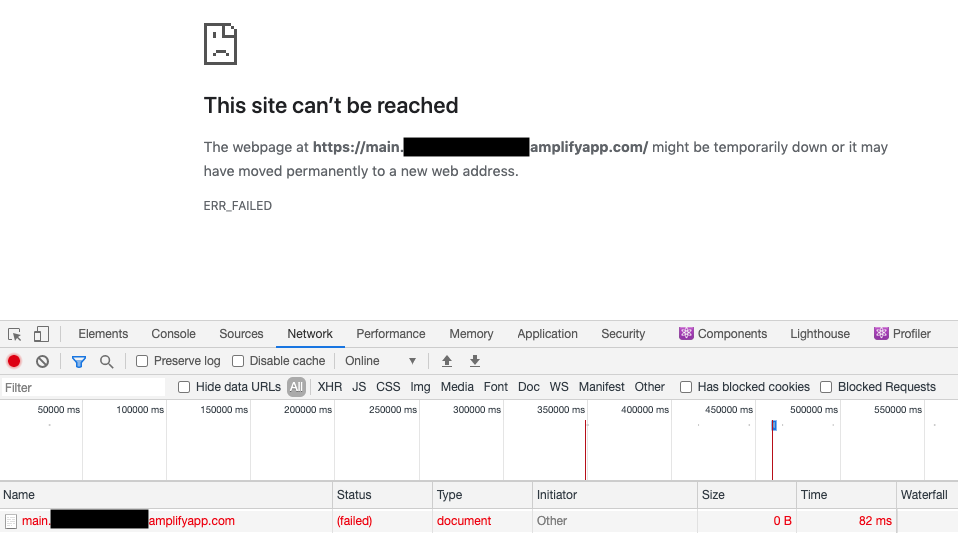Click the ERR_FAILED error code text
The height and width of the screenshot is (533, 958).
238,206
